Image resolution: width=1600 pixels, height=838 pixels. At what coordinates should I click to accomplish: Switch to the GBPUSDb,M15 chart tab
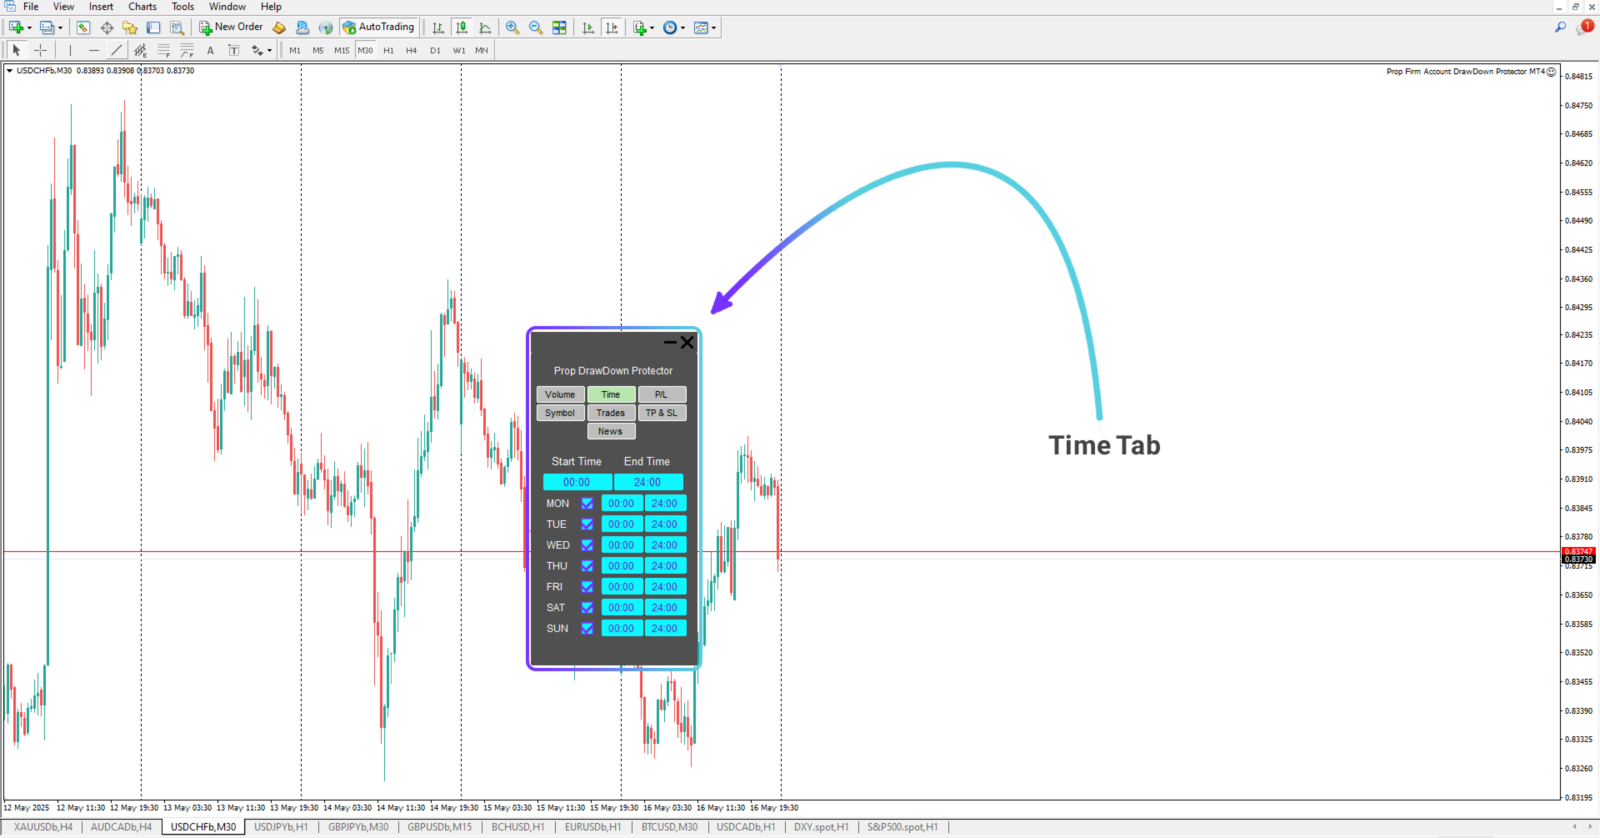click(x=439, y=827)
